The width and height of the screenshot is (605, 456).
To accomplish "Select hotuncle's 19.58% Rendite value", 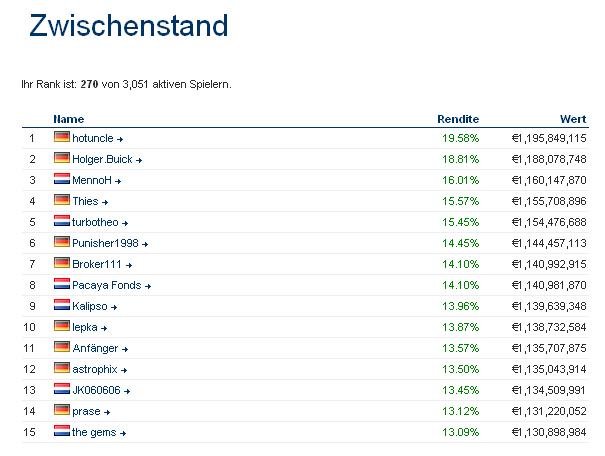I will coord(460,138).
